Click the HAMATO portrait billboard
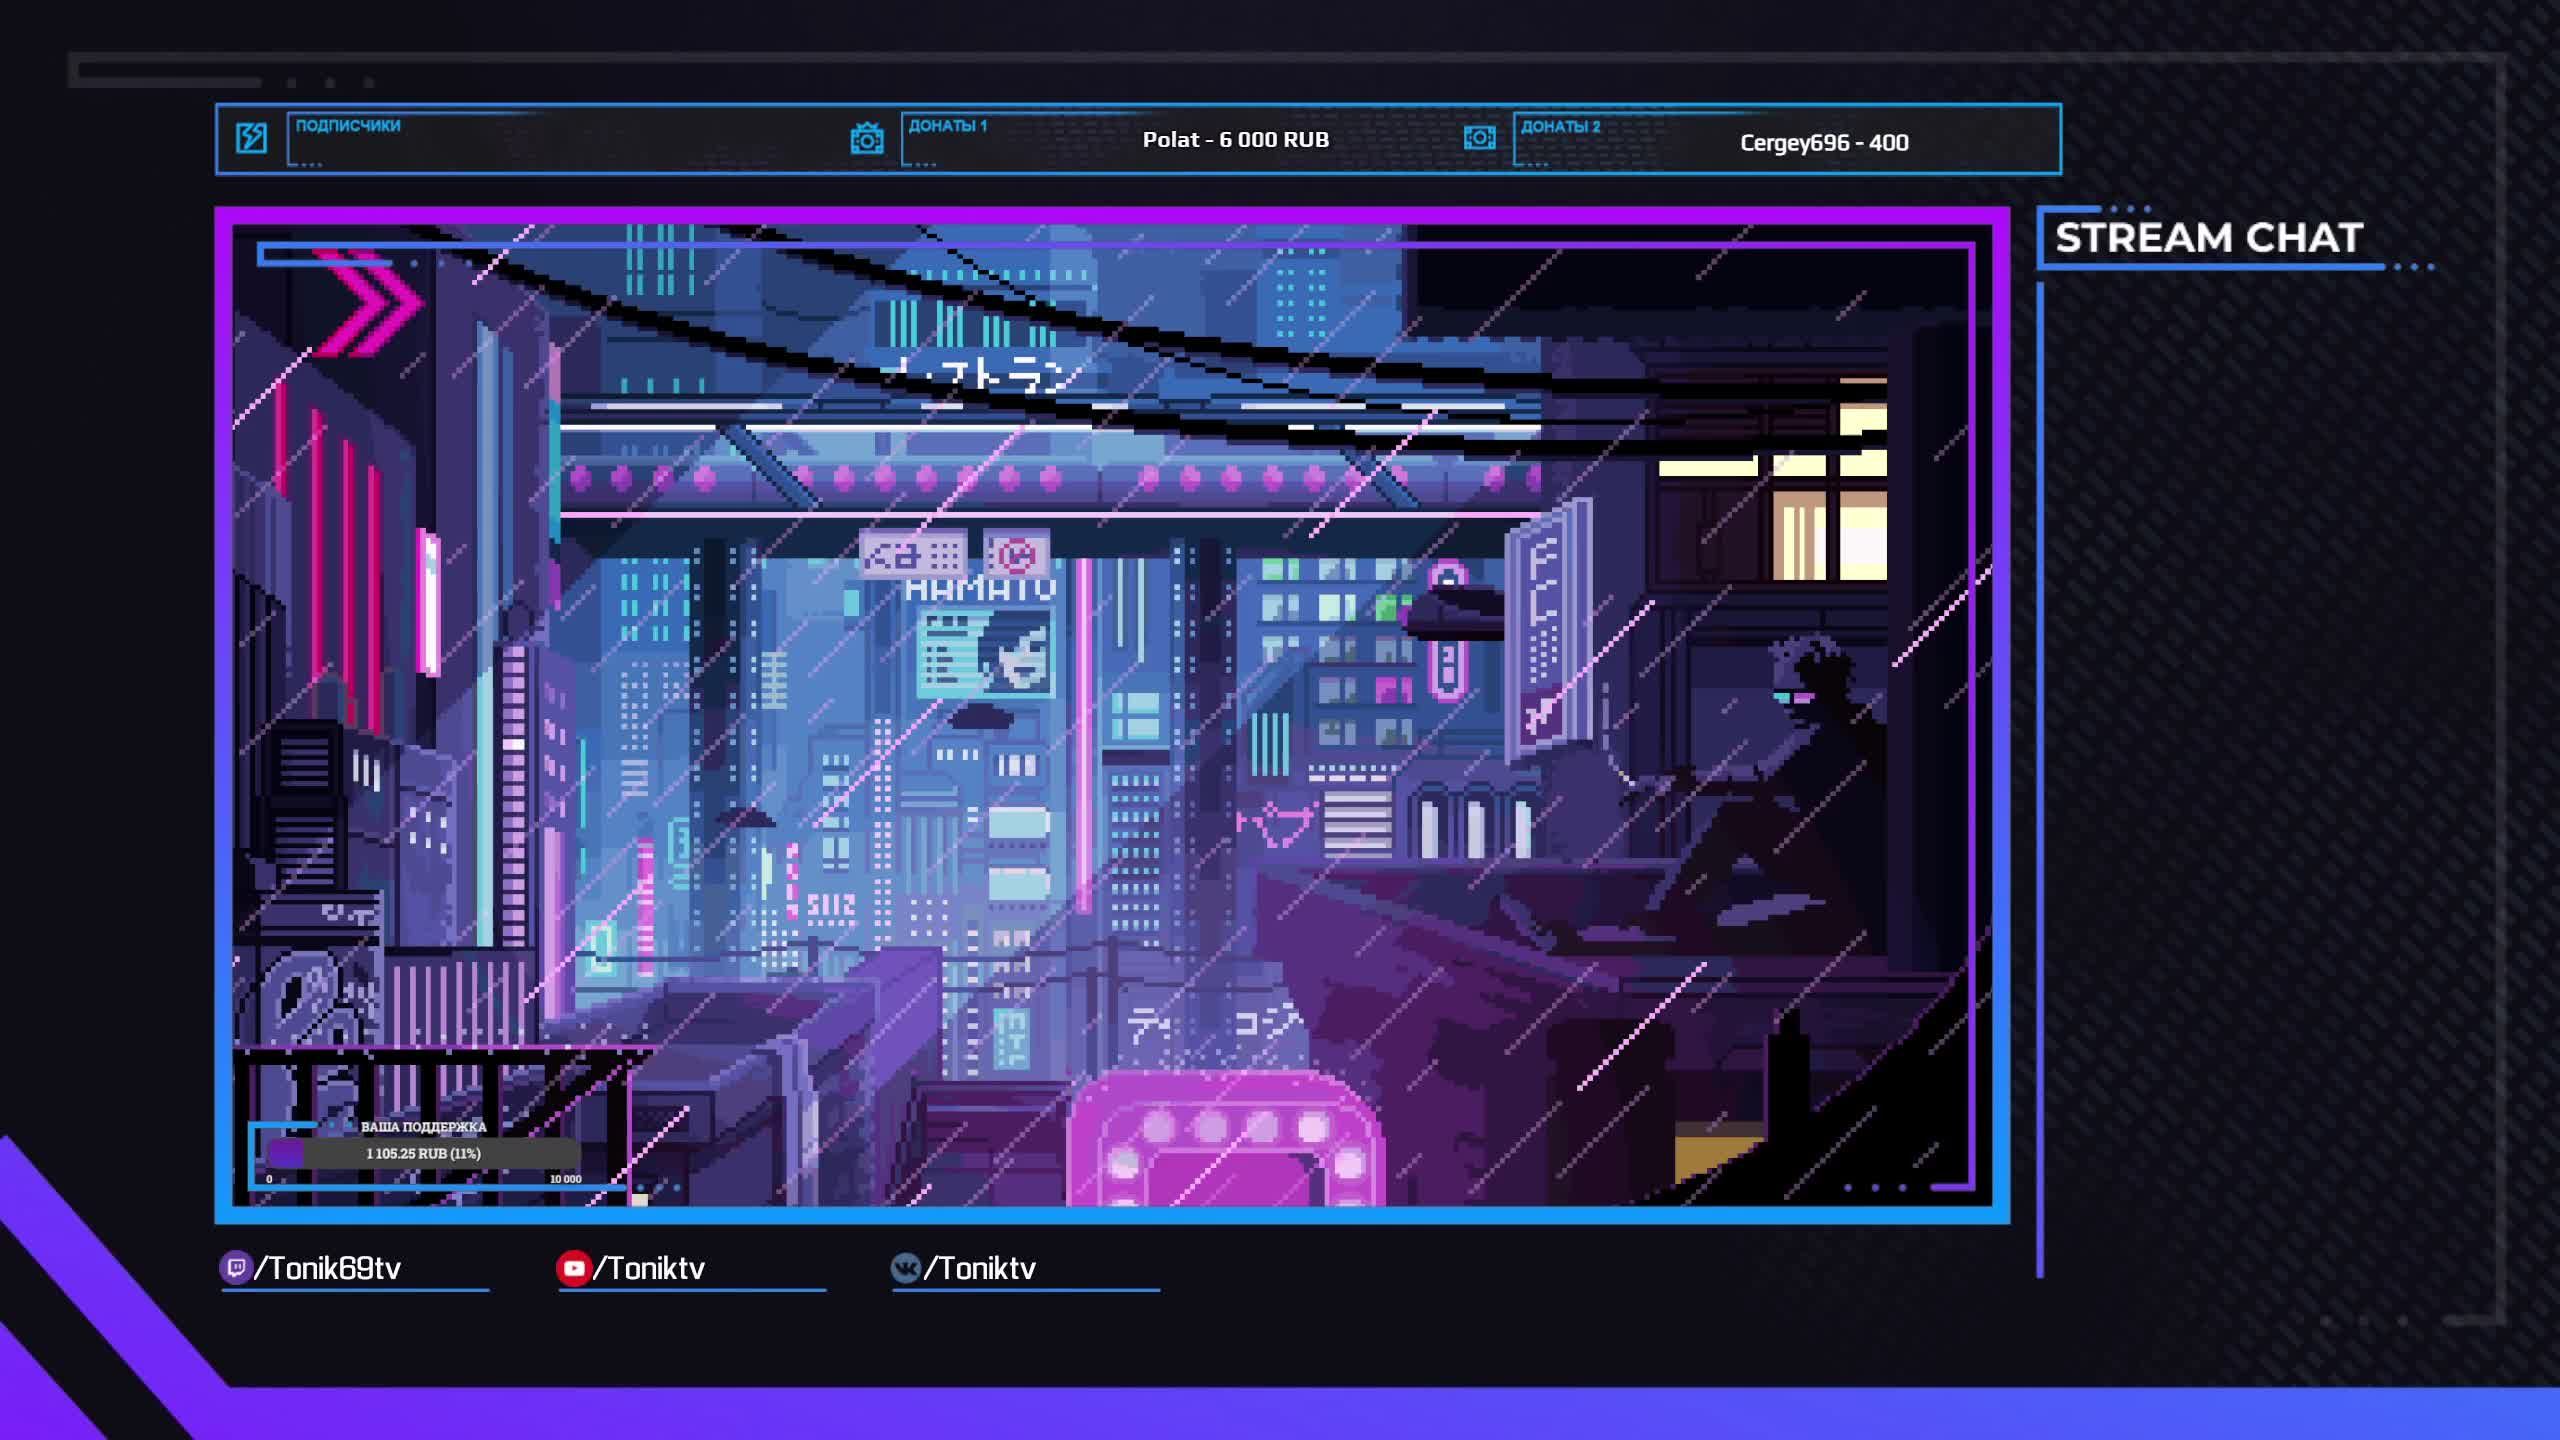Screen dimensions: 2560x1440 [985, 653]
